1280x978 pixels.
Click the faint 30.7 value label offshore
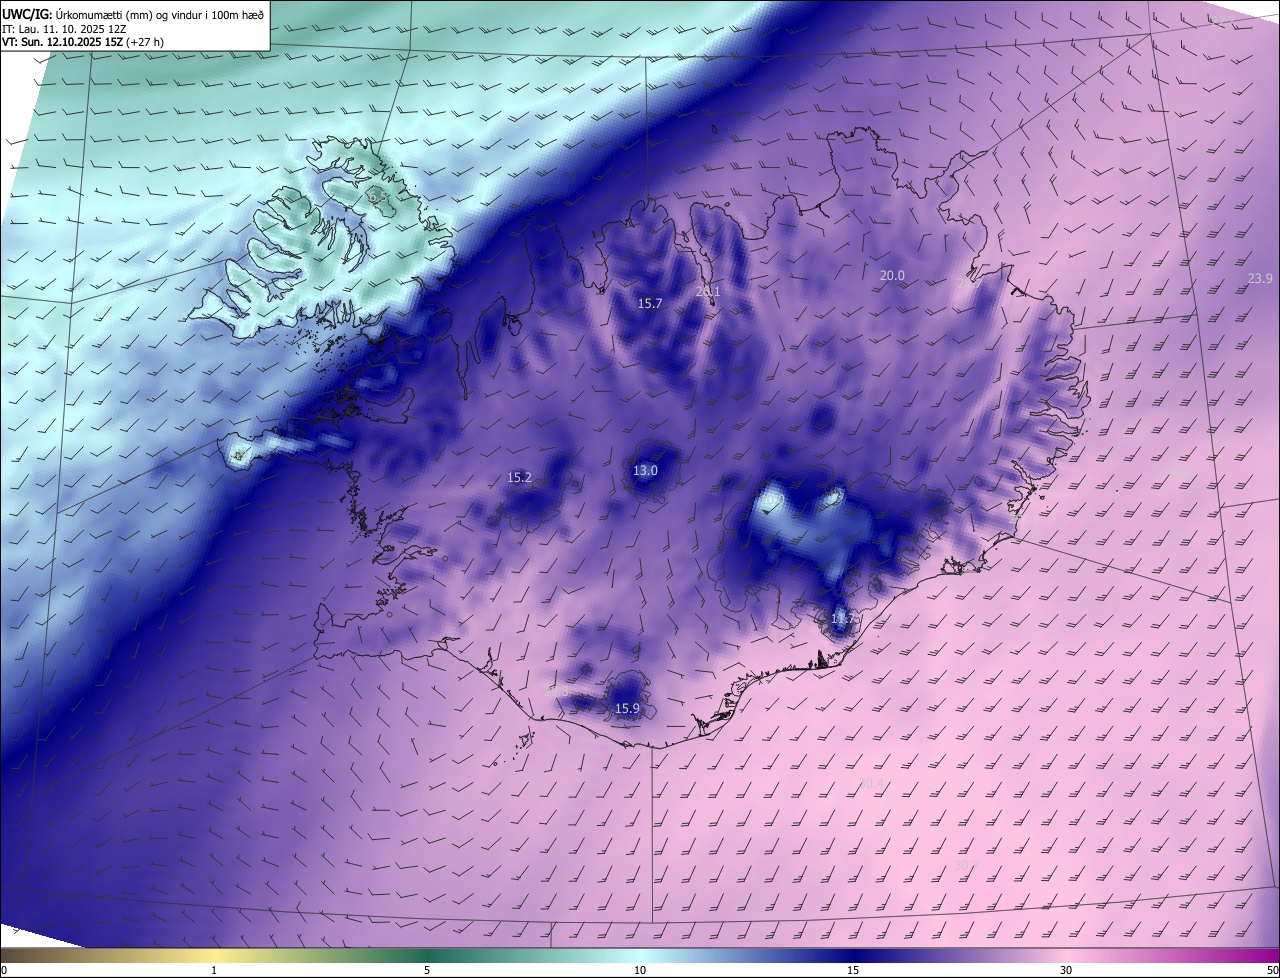point(966,864)
